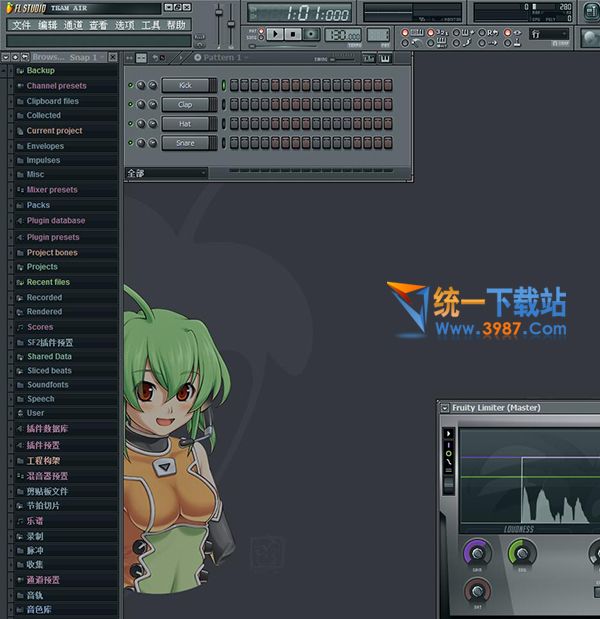
Task: Toggle the countdown 3-2-1 option
Action: [x=431, y=33]
